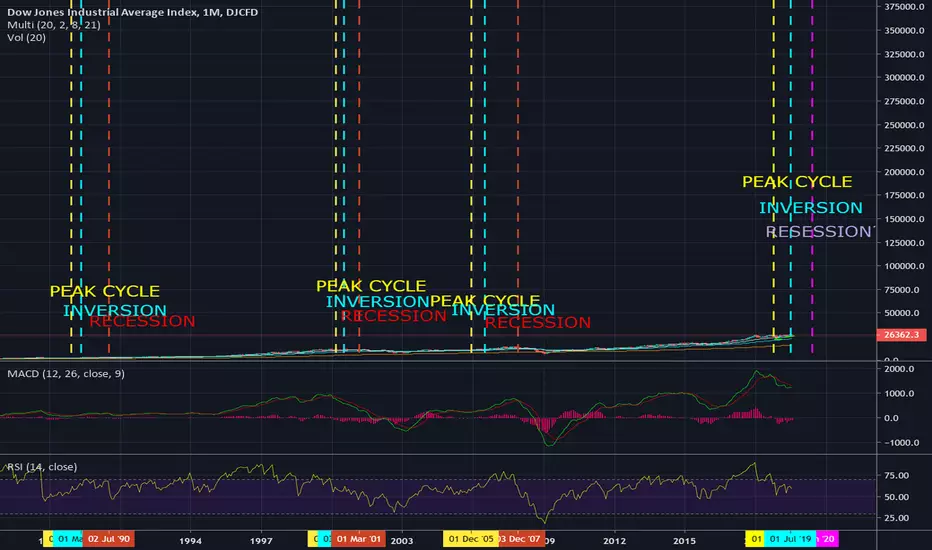Click the 2000.0 MACD axis label
Screen dimensions: 932x550
(x=899, y=369)
